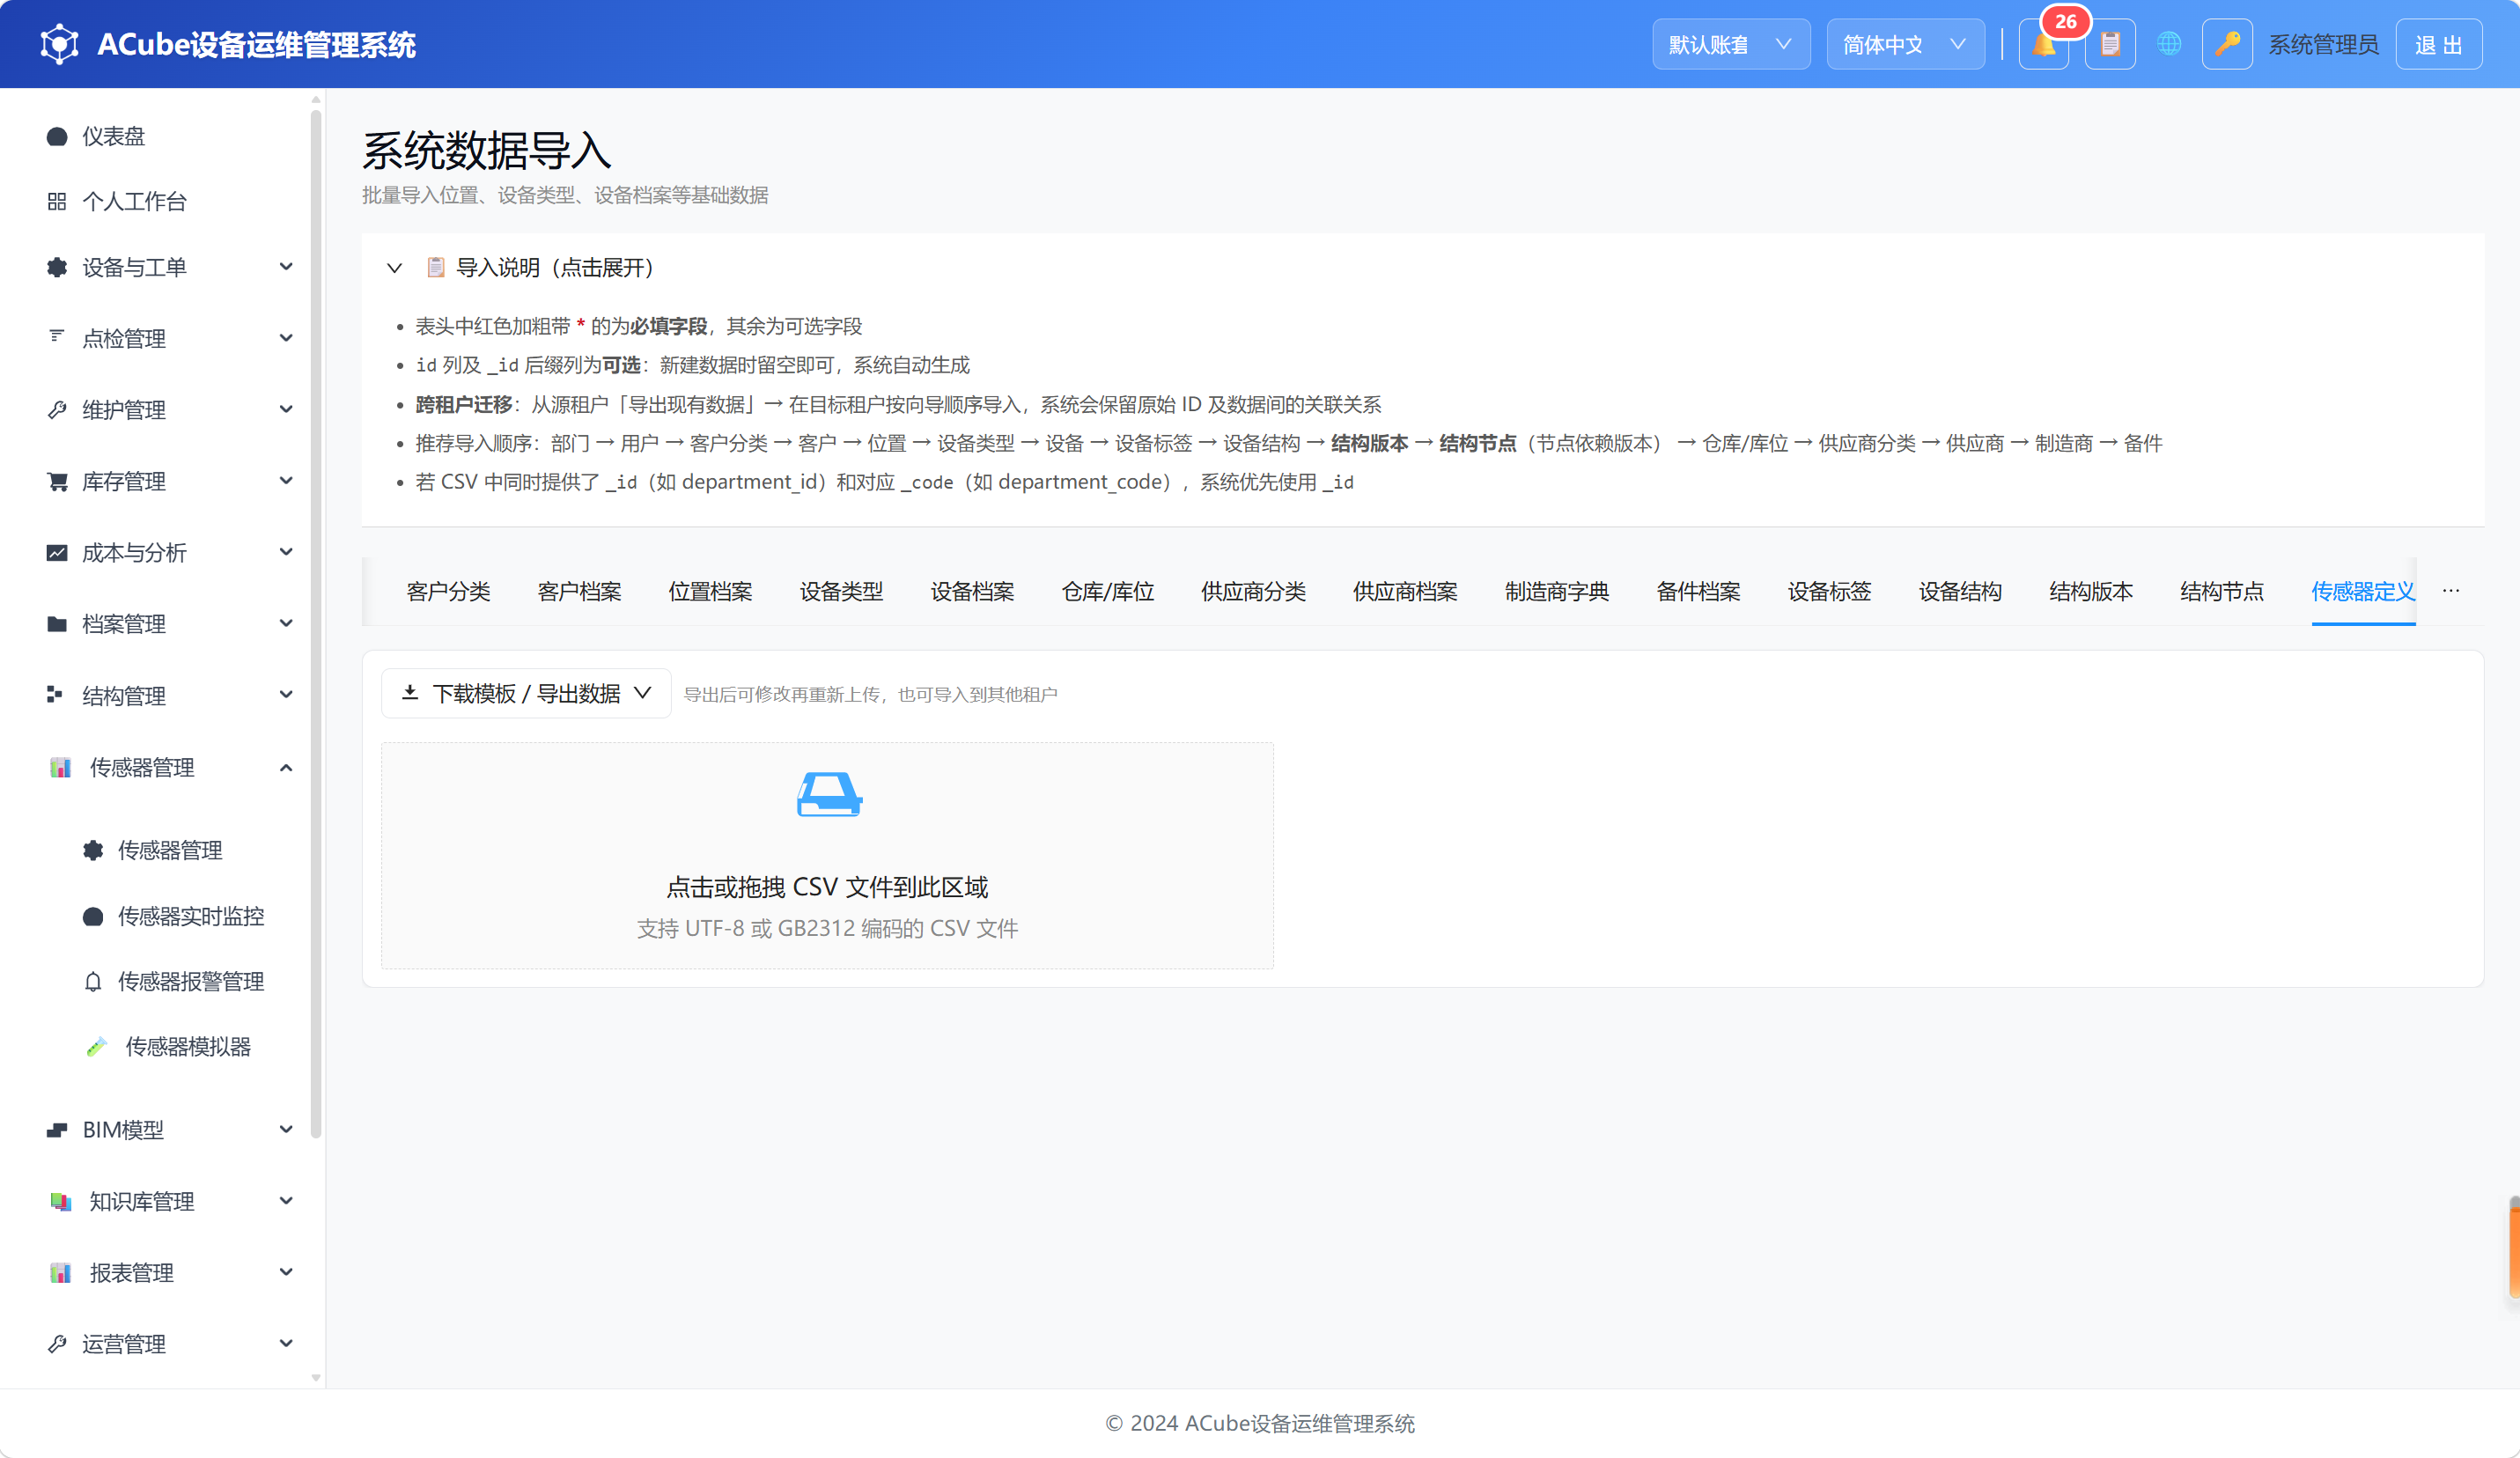Click the BIM模型 icon
The width and height of the screenshot is (2520, 1458).
pyautogui.click(x=57, y=1130)
